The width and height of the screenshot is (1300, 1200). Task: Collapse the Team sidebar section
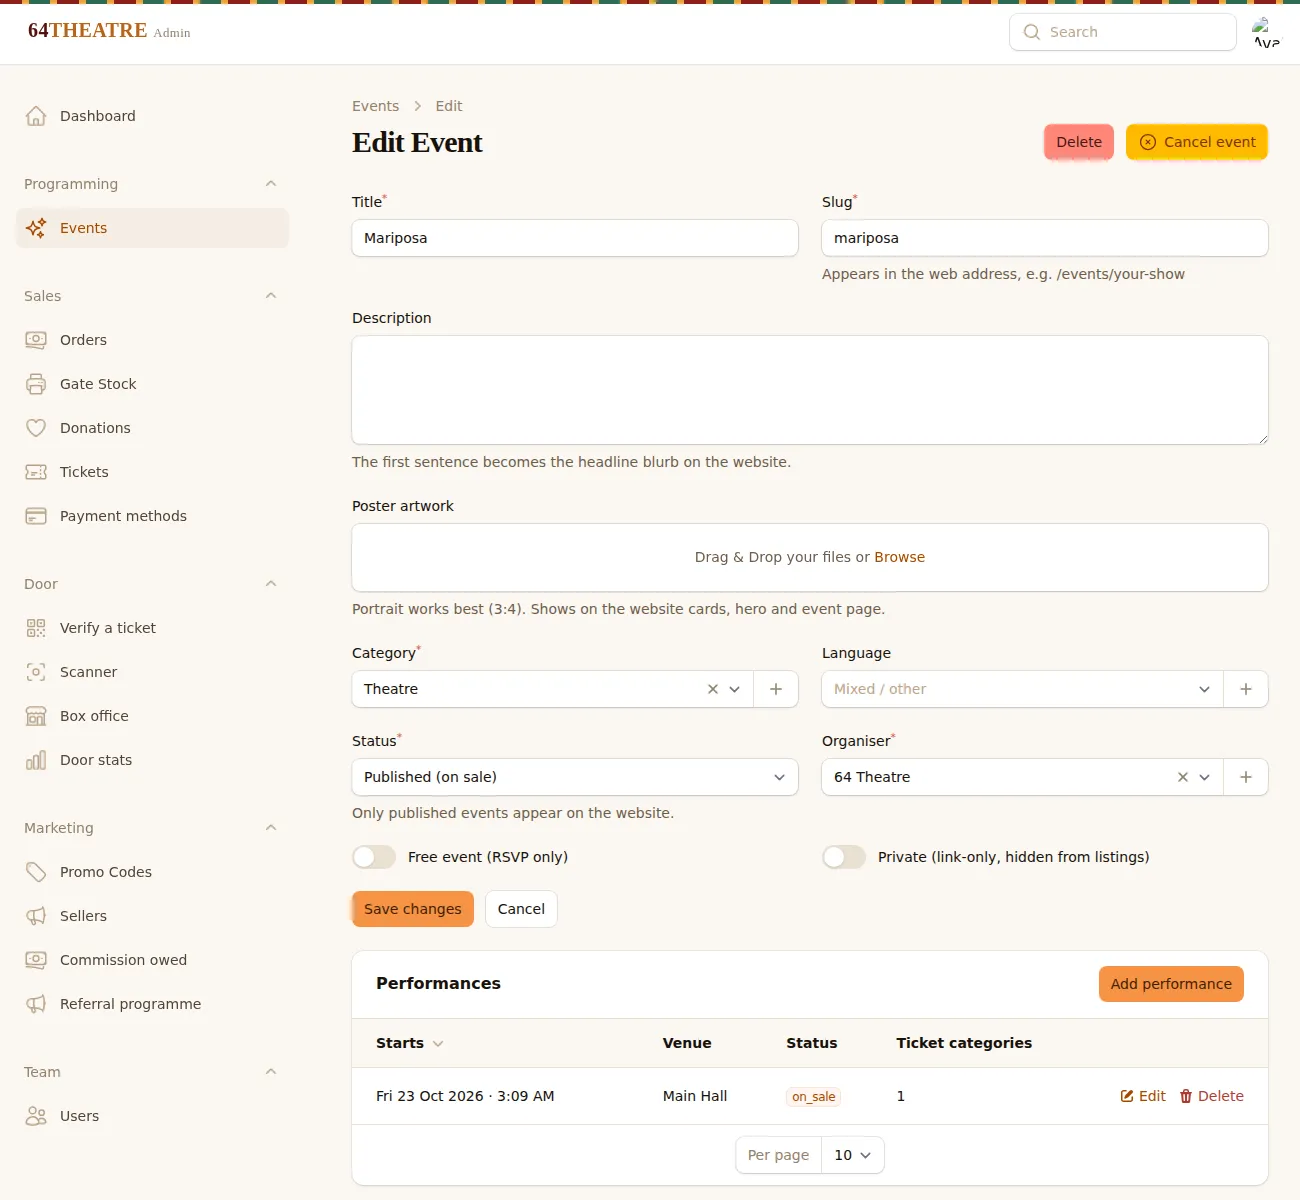tap(271, 1072)
